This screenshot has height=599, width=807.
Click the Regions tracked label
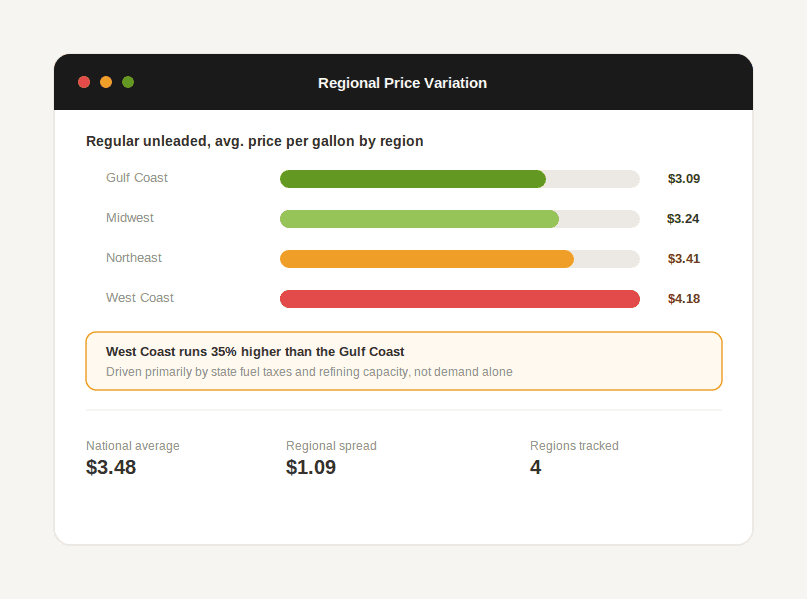pyautogui.click(x=574, y=446)
